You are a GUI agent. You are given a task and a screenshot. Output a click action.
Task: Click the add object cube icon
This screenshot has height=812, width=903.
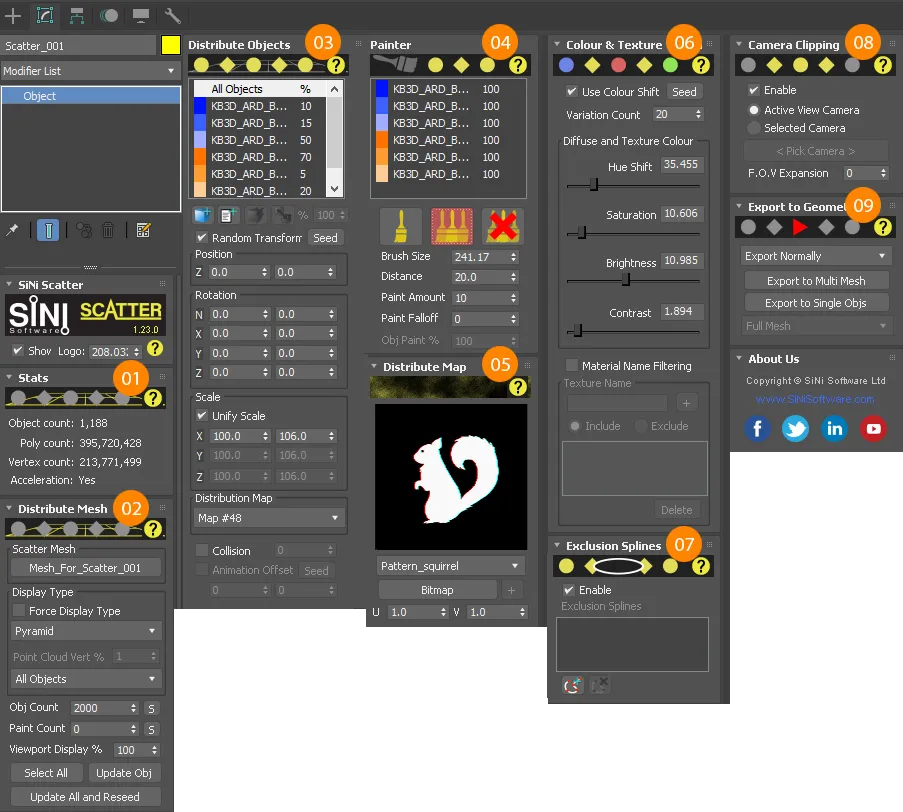[x=203, y=215]
